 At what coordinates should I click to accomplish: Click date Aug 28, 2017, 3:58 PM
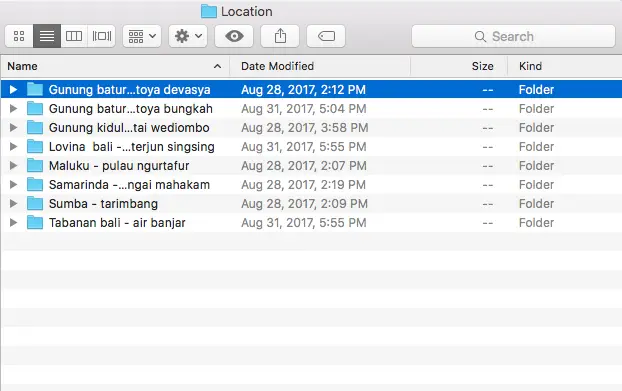point(305,128)
